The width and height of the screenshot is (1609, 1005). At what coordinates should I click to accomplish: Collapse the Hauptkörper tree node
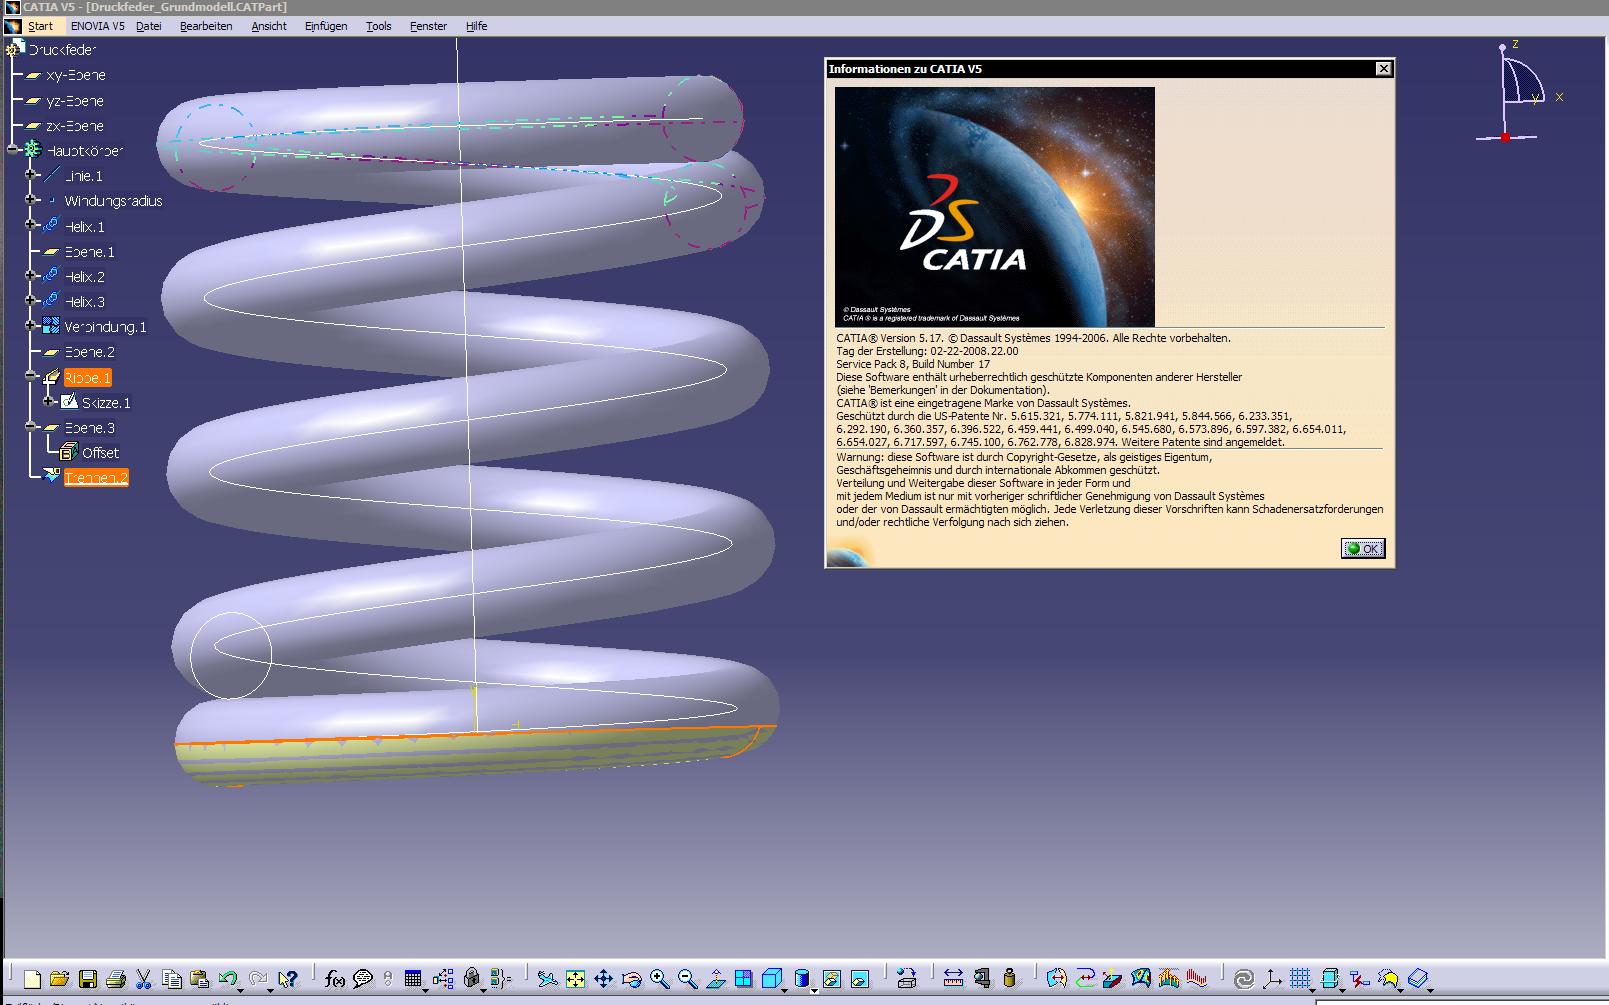click(x=12, y=150)
